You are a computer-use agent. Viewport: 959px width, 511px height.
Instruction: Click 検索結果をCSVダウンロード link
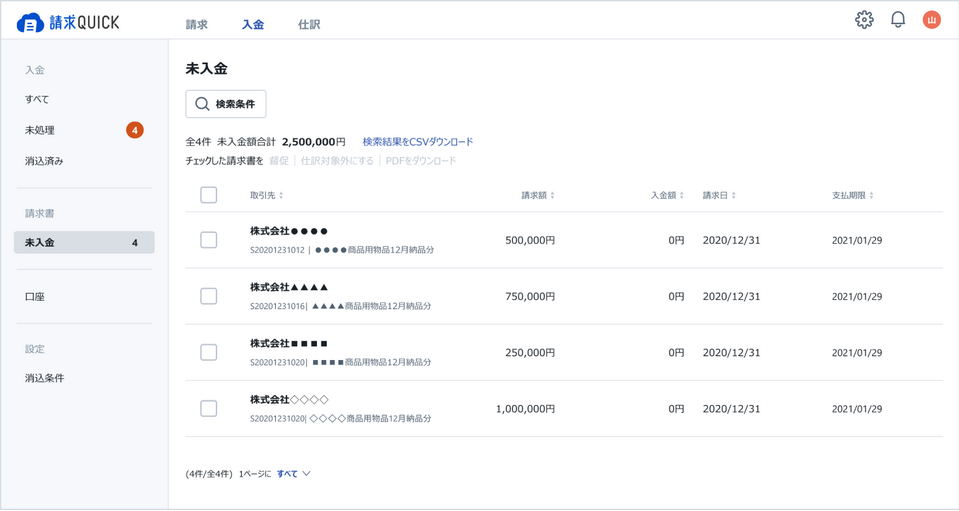point(417,142)
